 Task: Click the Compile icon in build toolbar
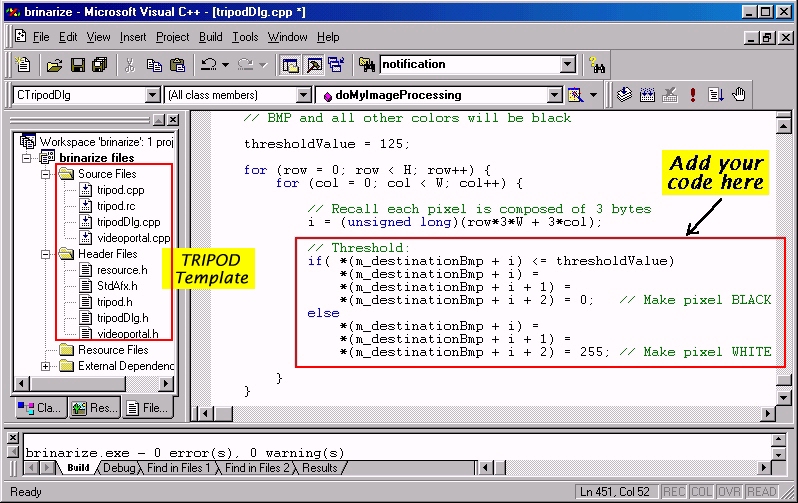coord(625,95)
